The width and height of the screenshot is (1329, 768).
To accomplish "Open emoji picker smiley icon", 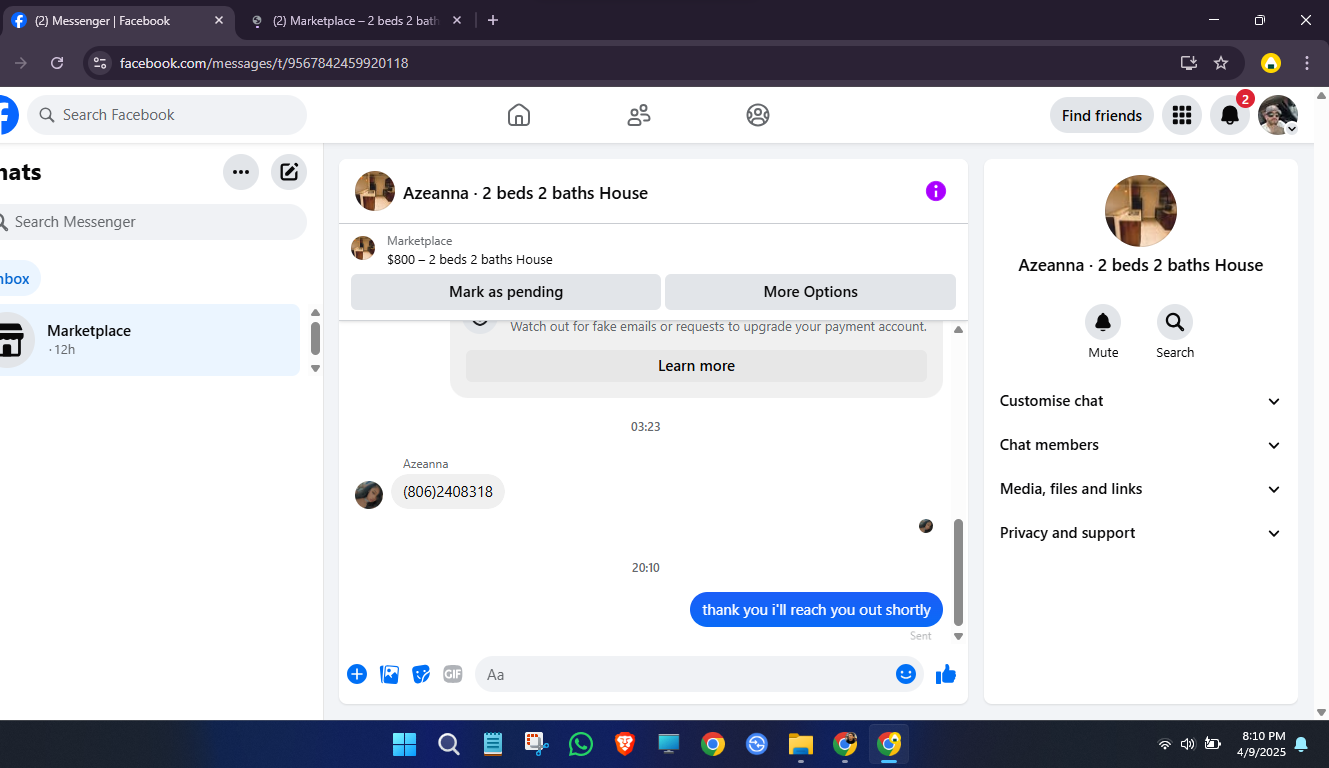I will click(906, 674).
